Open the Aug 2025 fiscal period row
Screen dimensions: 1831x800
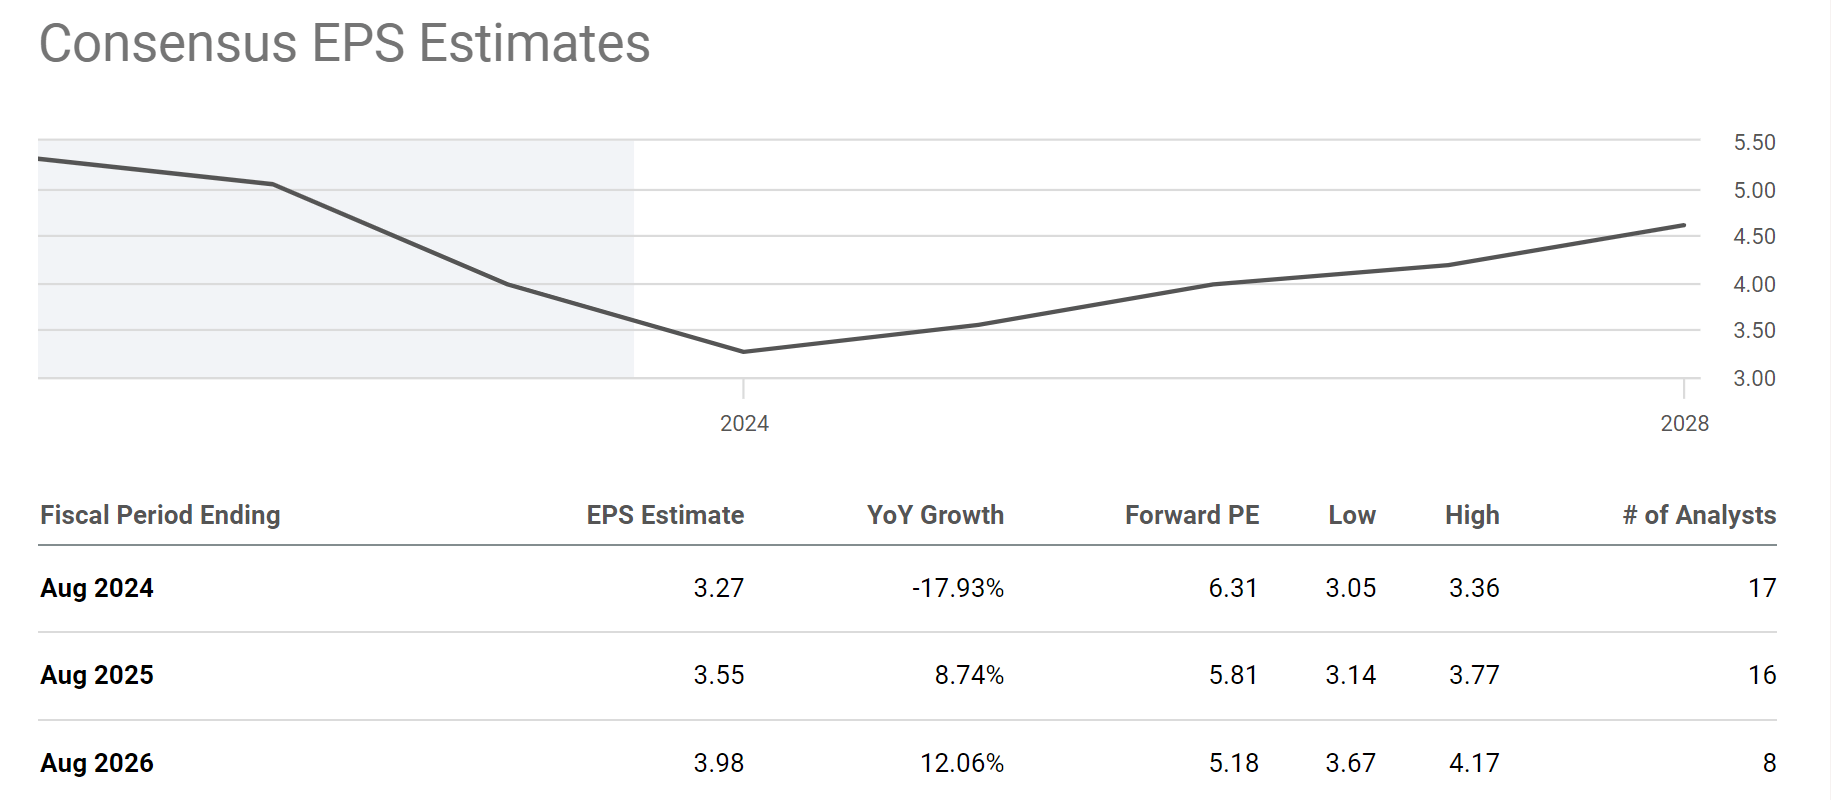coord(97,675)
